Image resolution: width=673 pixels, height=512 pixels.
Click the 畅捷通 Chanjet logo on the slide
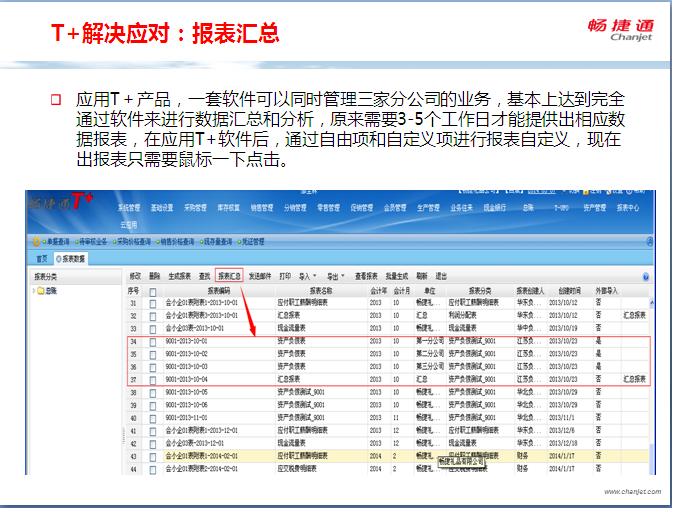pyautogui.click(x=621, y=30)
